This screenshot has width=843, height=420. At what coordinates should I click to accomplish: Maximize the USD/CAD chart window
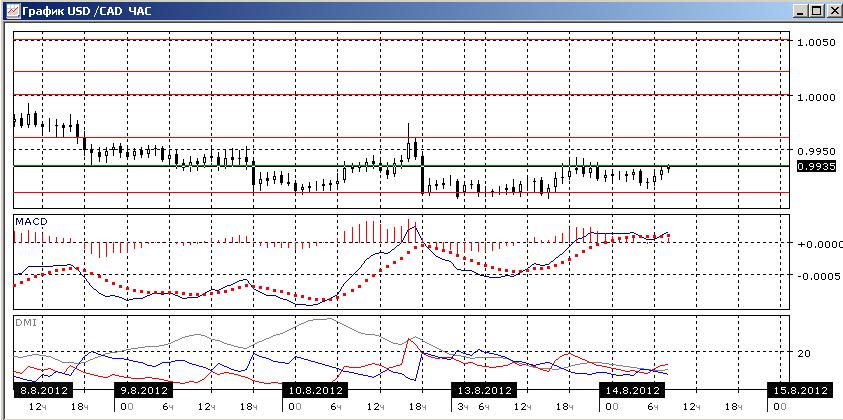point(816,10)
